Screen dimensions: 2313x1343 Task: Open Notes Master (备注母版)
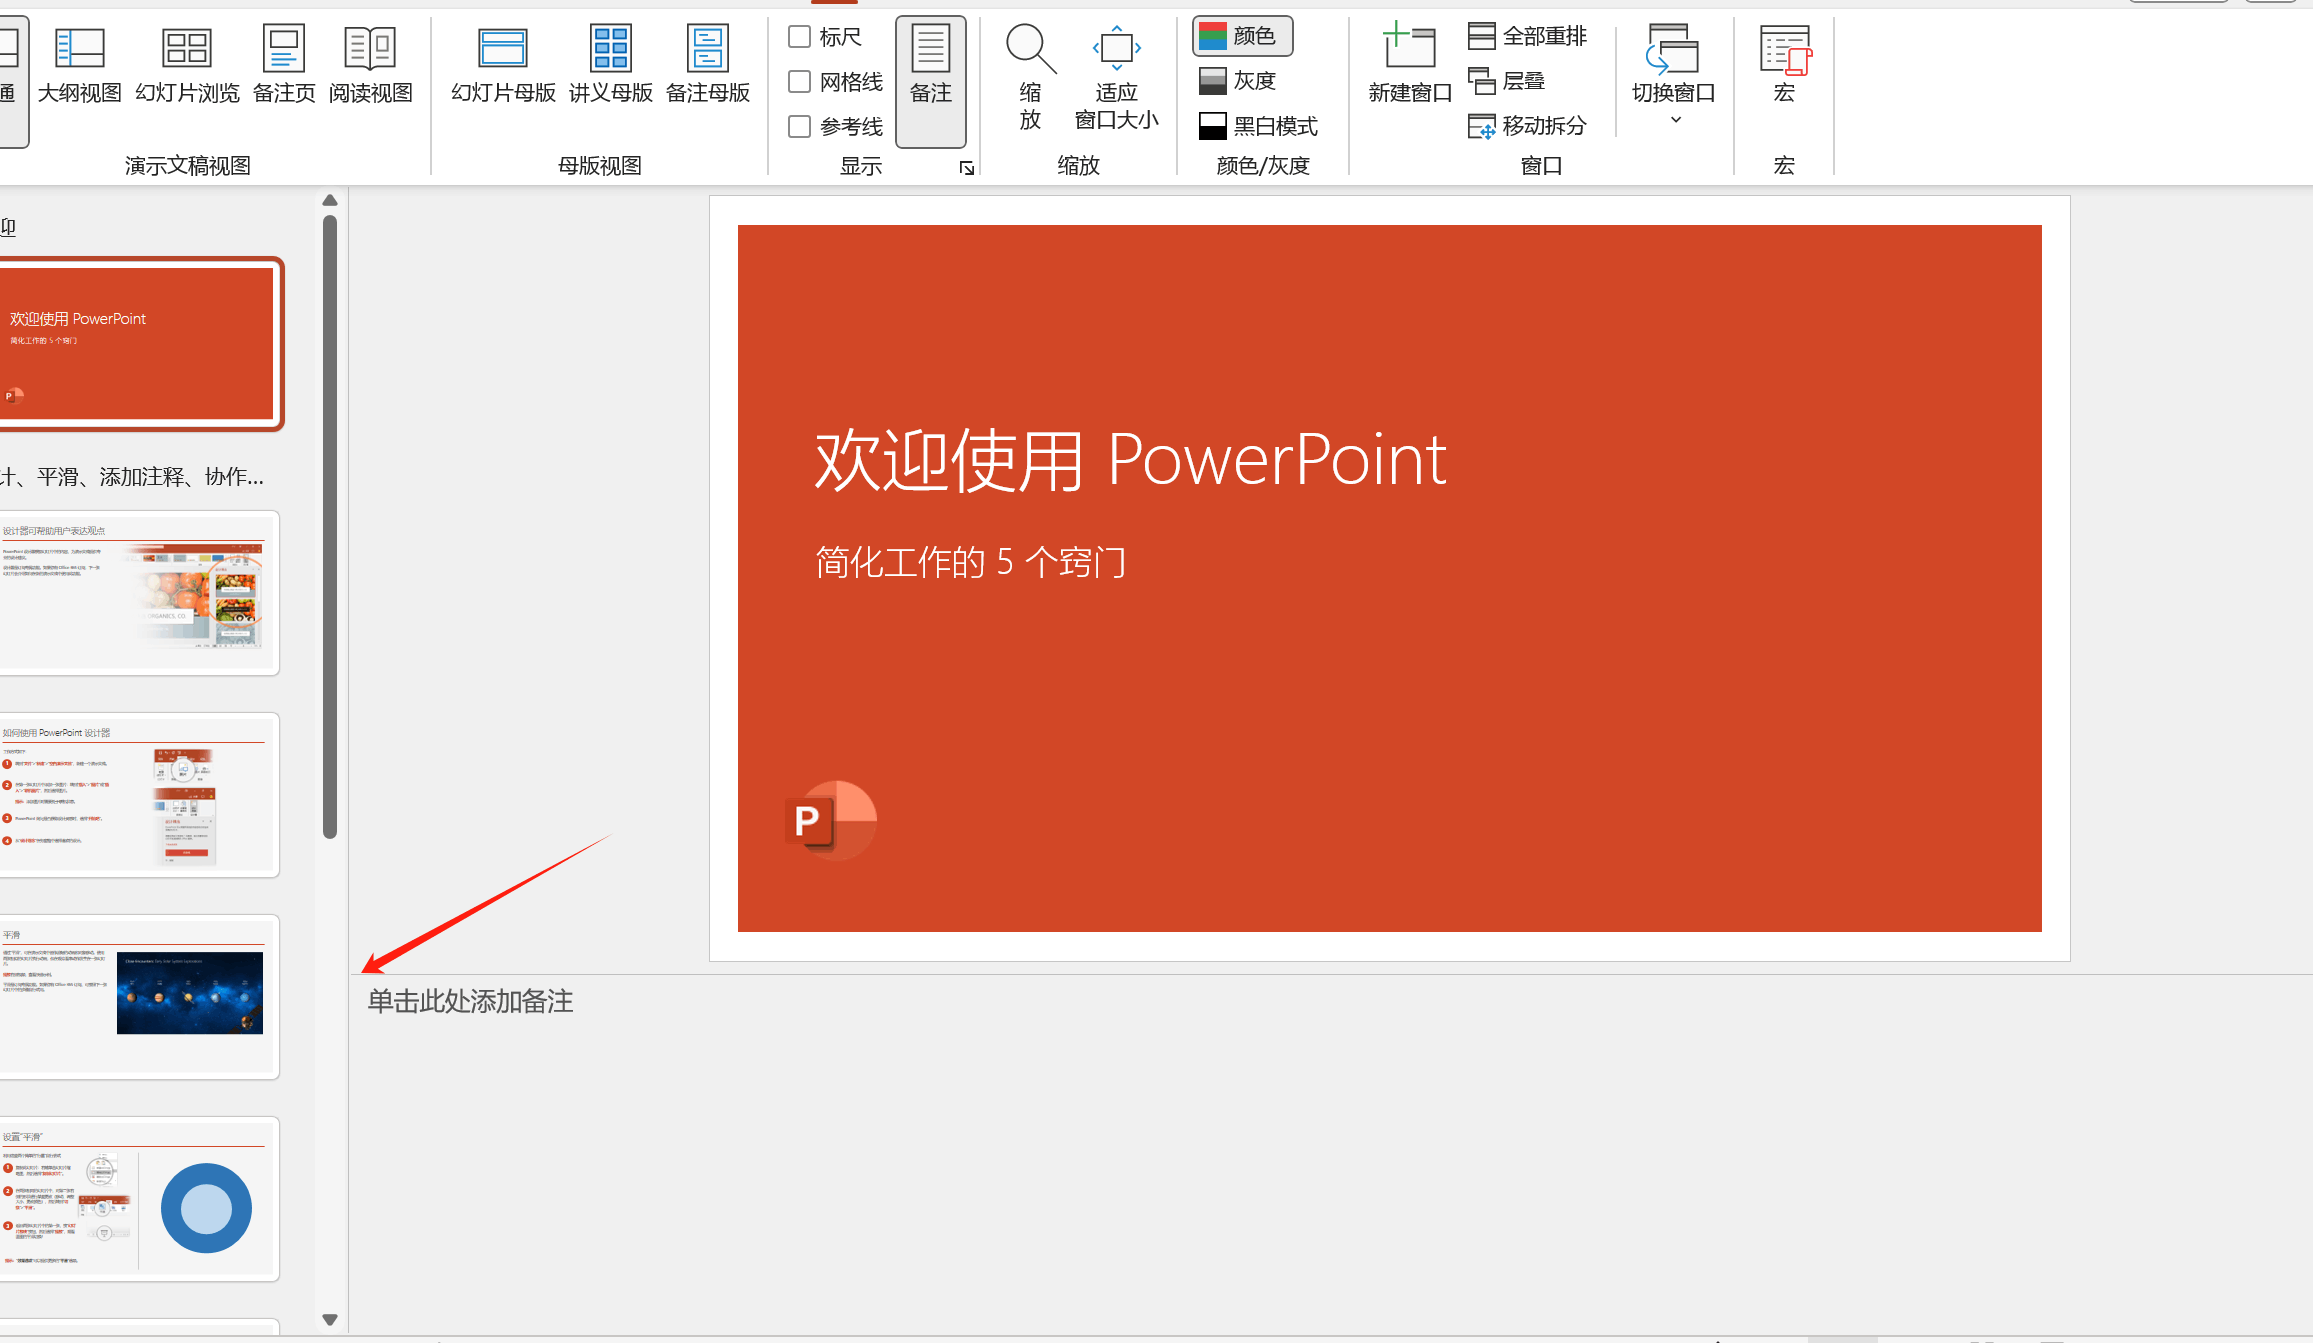pyautogui.click(x=708, y=65)
